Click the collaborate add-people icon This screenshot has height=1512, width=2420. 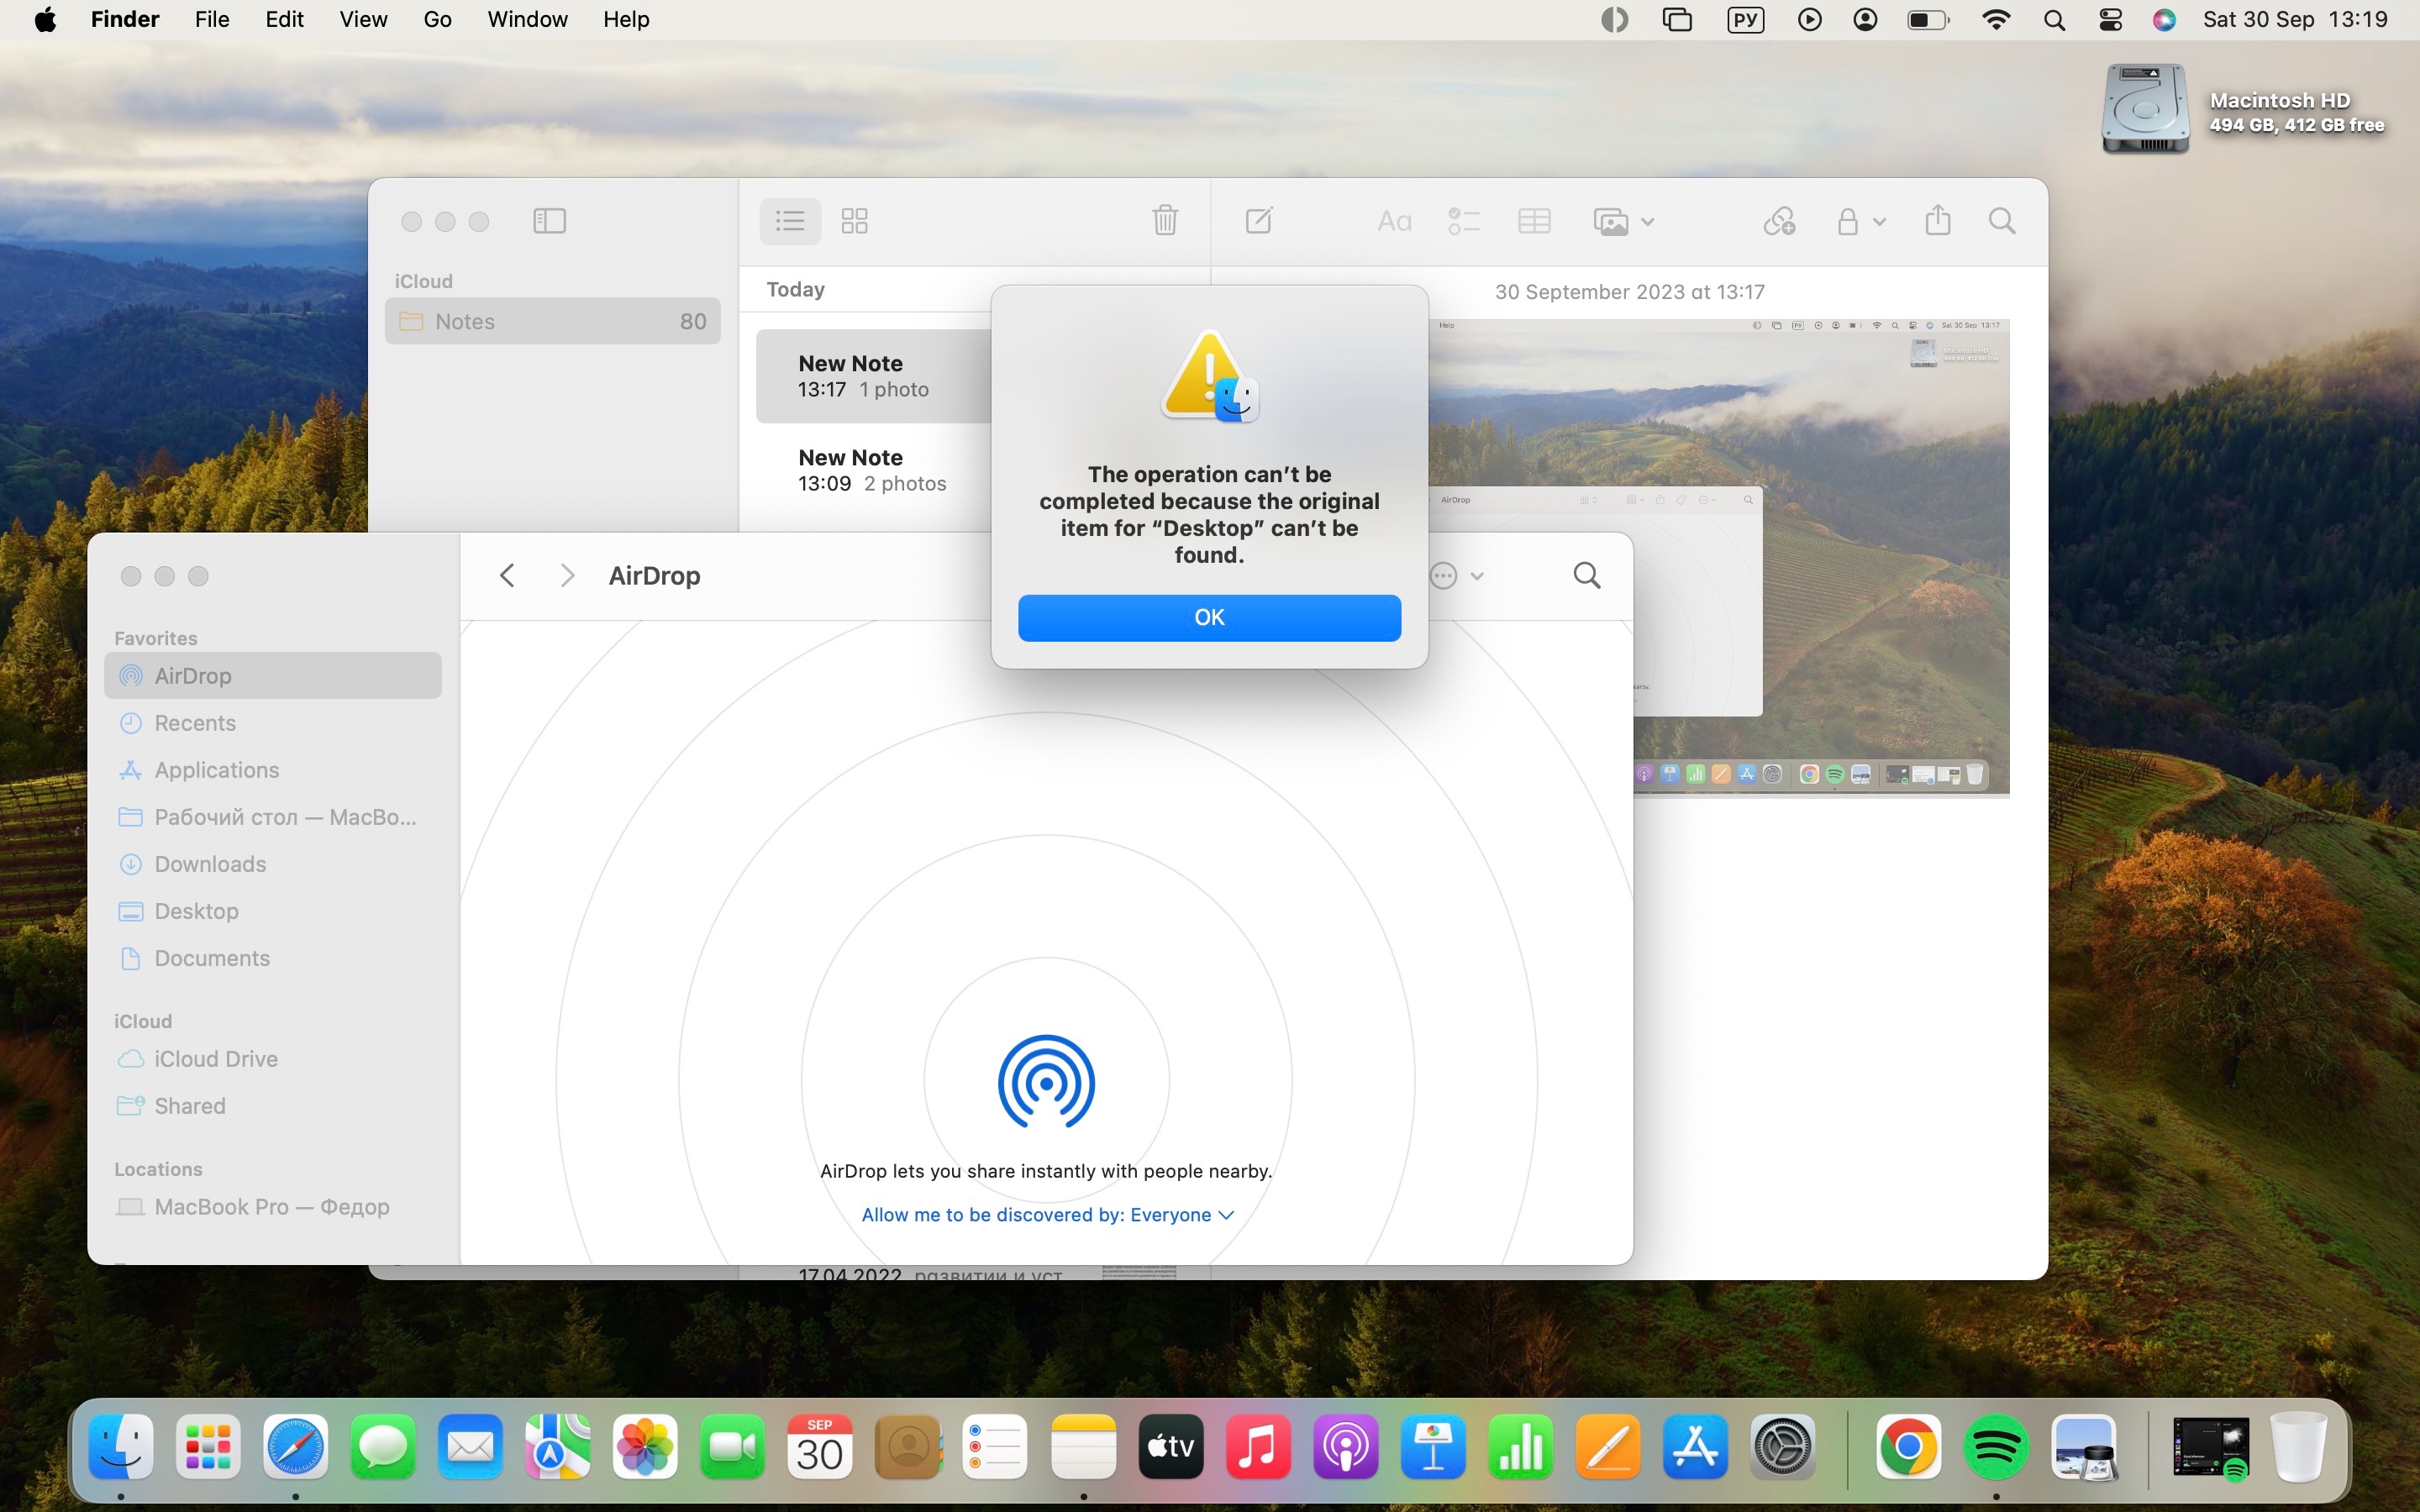1779,221
